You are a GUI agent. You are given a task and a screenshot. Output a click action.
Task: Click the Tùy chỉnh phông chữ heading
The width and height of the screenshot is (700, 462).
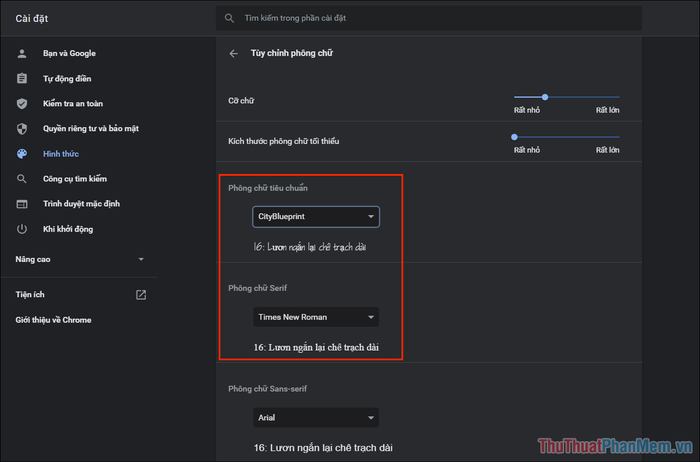pyautogui.click(x=292, y=54)
